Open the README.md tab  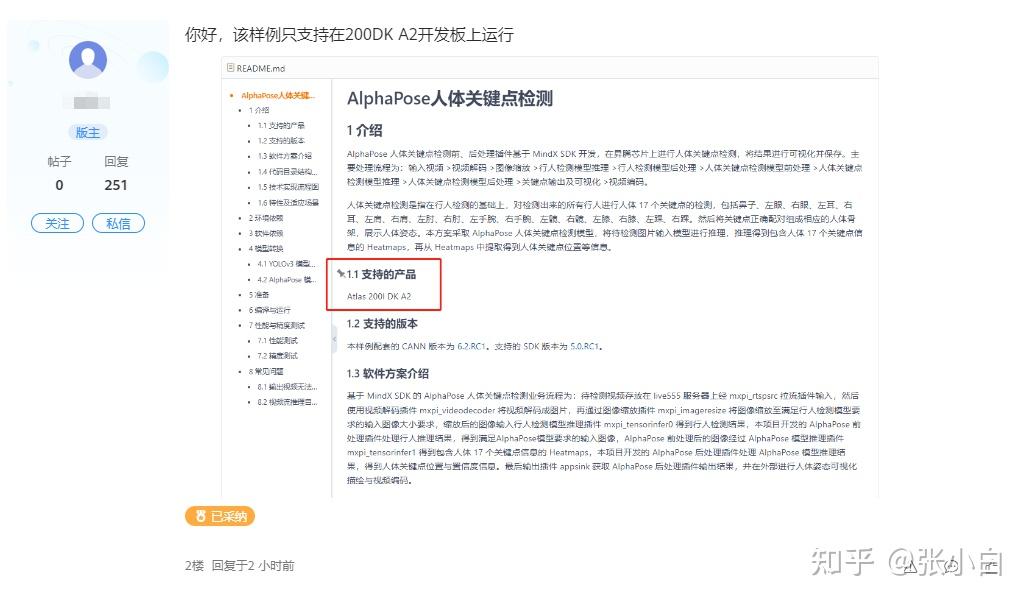tap(258, 68)
